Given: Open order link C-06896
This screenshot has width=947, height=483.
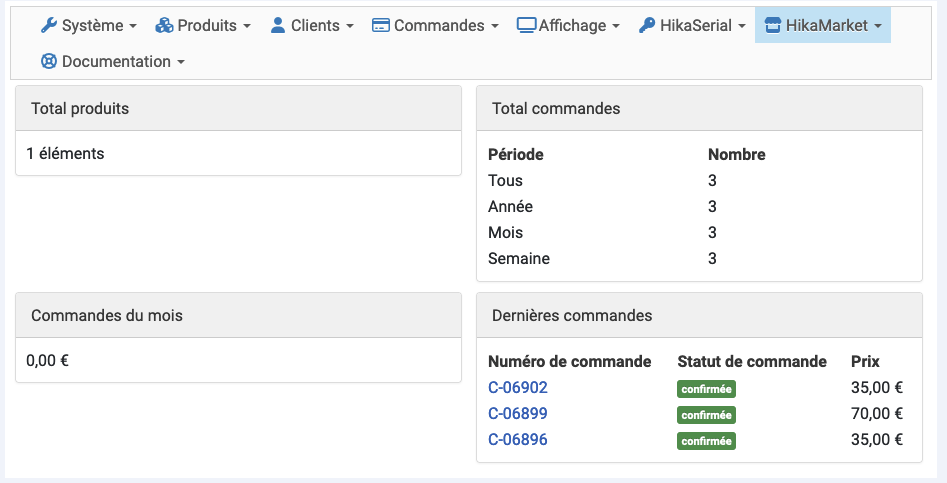Looking at the screenshot, I should [518, 440].
